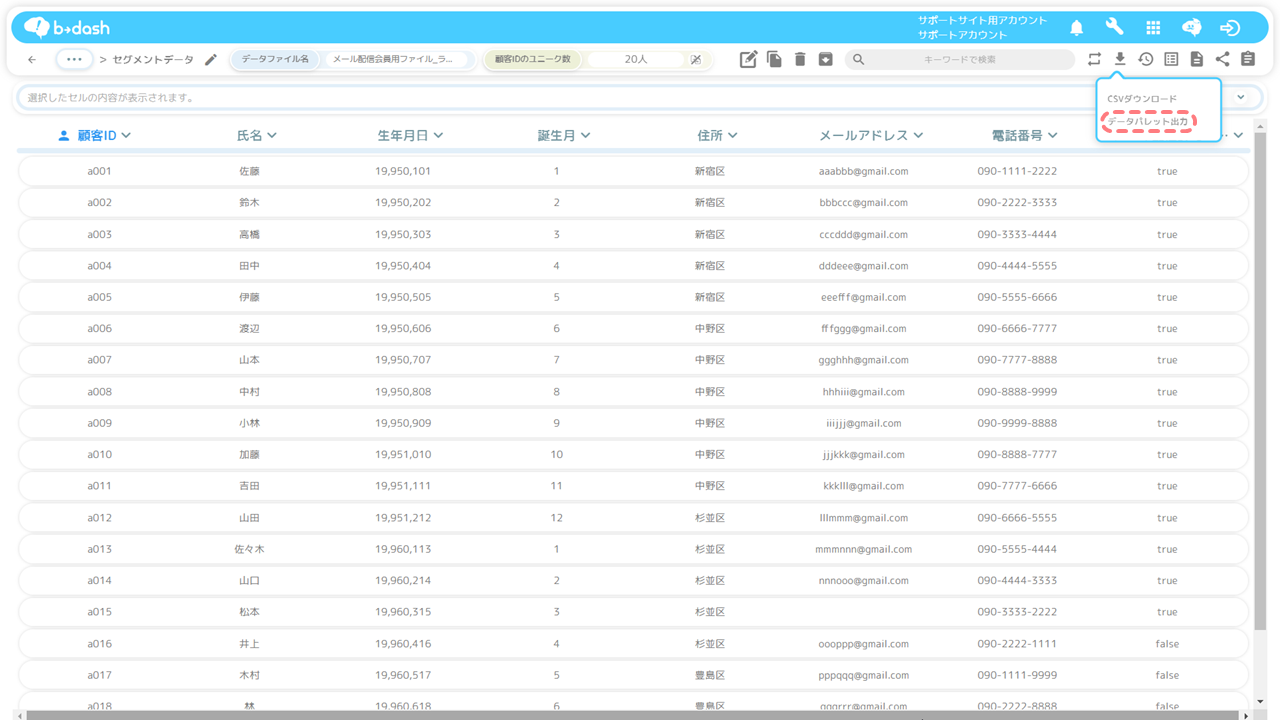Go back with the left arrow
This screenshot has width=1280, height=720.
tap(32, 60)
